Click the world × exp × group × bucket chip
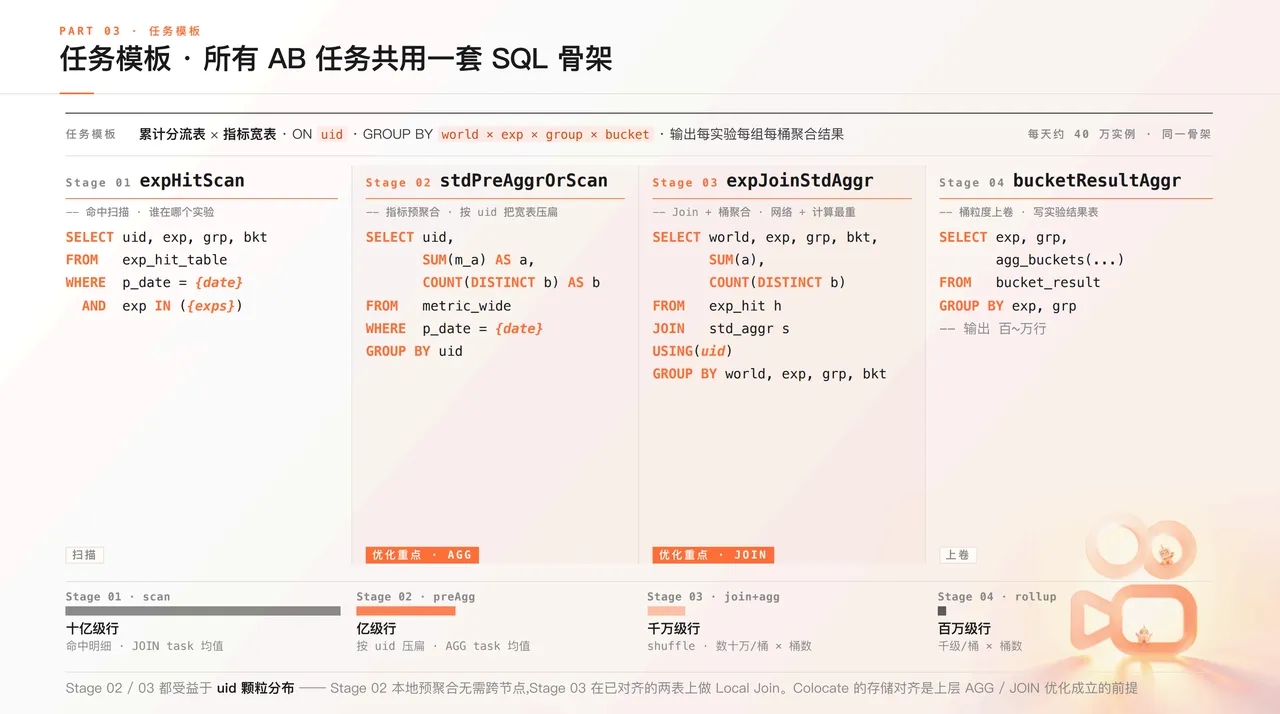Screen dimensions: 1280x714 (545, 134)
